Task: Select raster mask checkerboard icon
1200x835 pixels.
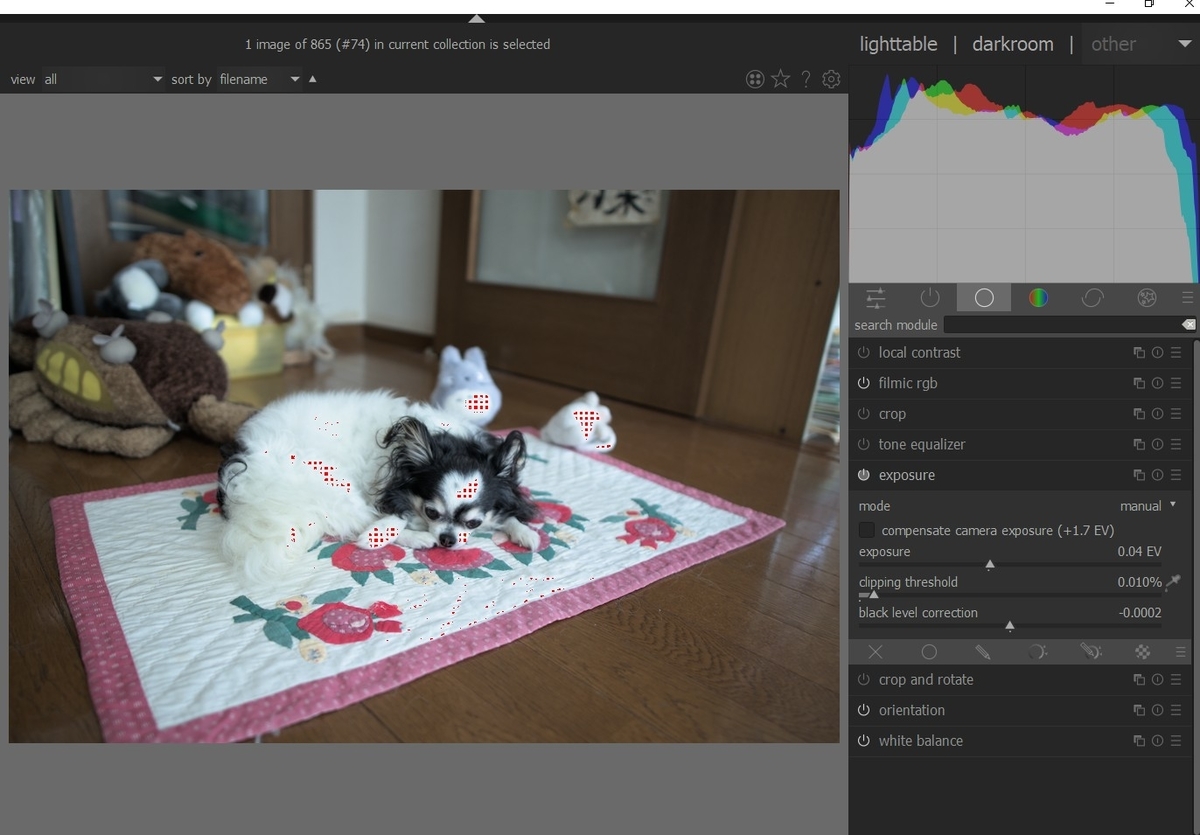Action: (1143, 652)
